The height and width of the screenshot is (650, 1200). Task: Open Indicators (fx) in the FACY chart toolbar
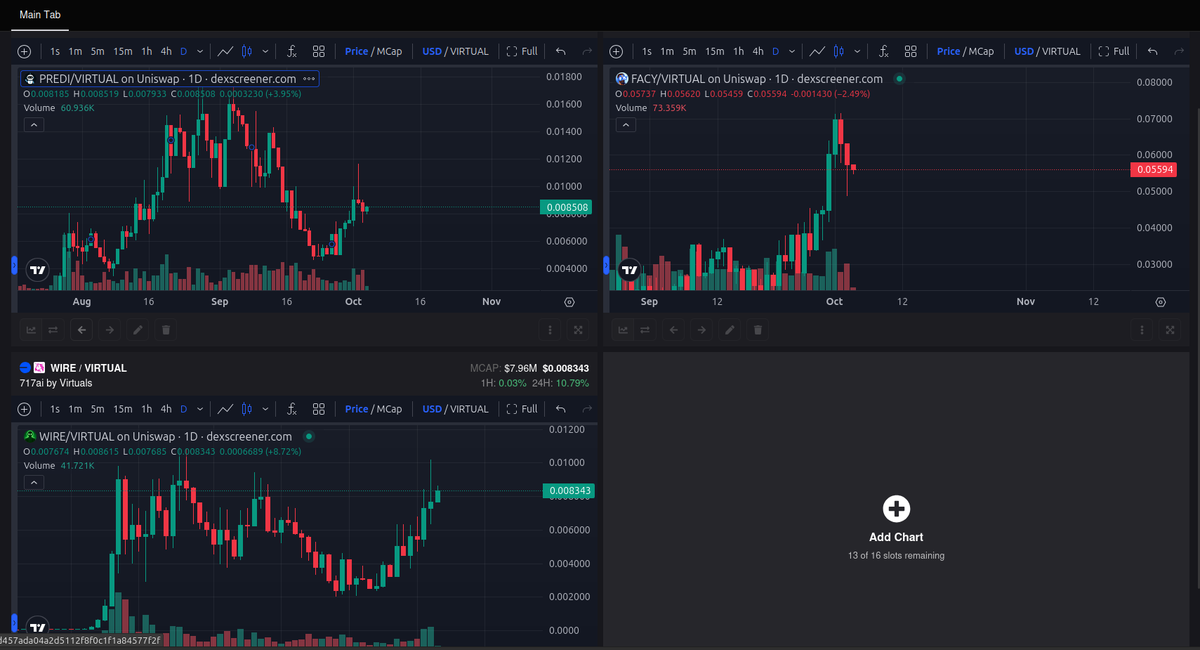[x=884, y=51]
